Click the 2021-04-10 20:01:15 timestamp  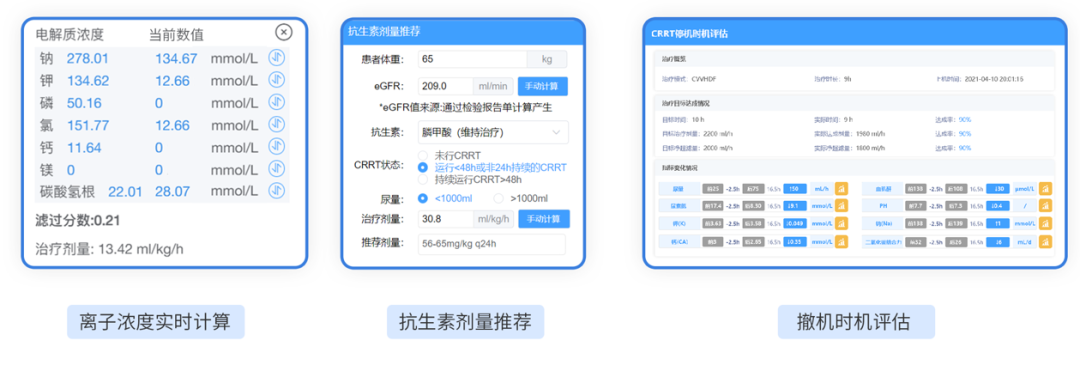[995, 79]
